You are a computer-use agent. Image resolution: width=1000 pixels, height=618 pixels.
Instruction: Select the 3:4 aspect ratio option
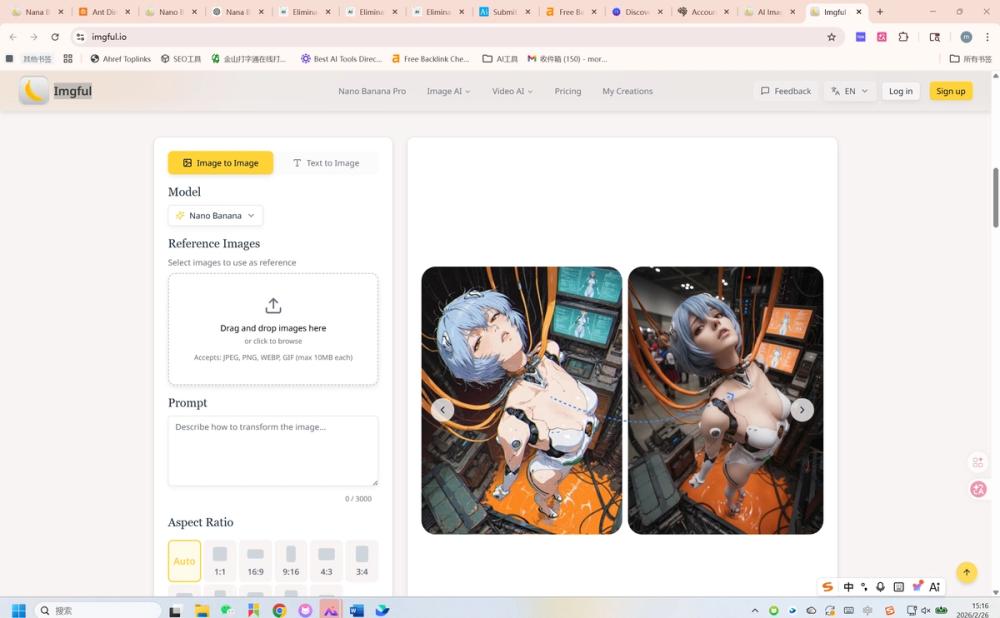click(x=362, y=561)
